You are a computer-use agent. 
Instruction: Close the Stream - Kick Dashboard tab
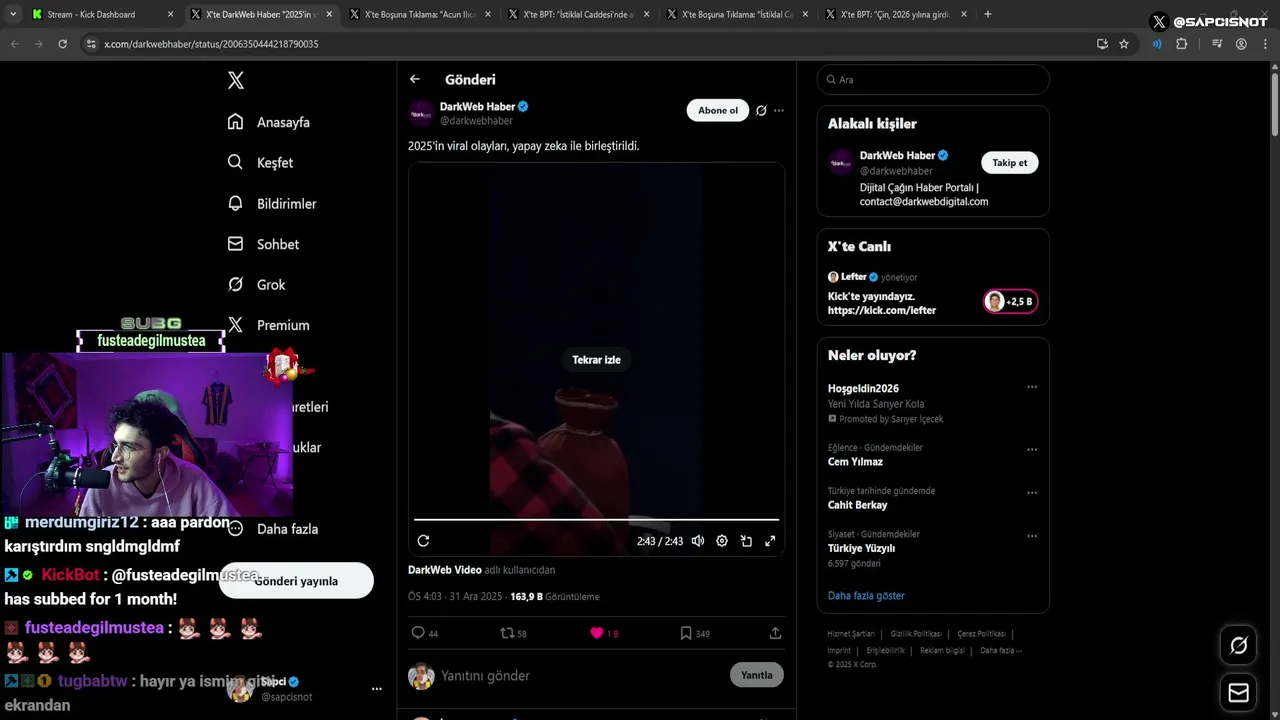[x=170, y=14]
